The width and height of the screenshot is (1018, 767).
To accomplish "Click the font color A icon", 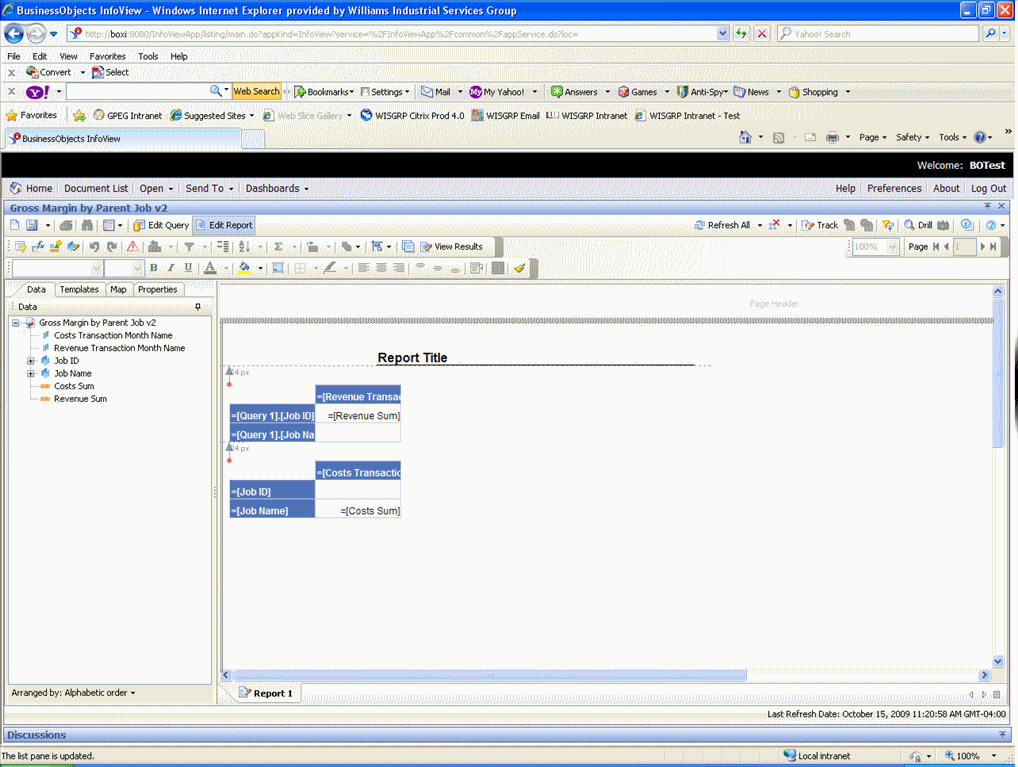I will coord(210,268).
